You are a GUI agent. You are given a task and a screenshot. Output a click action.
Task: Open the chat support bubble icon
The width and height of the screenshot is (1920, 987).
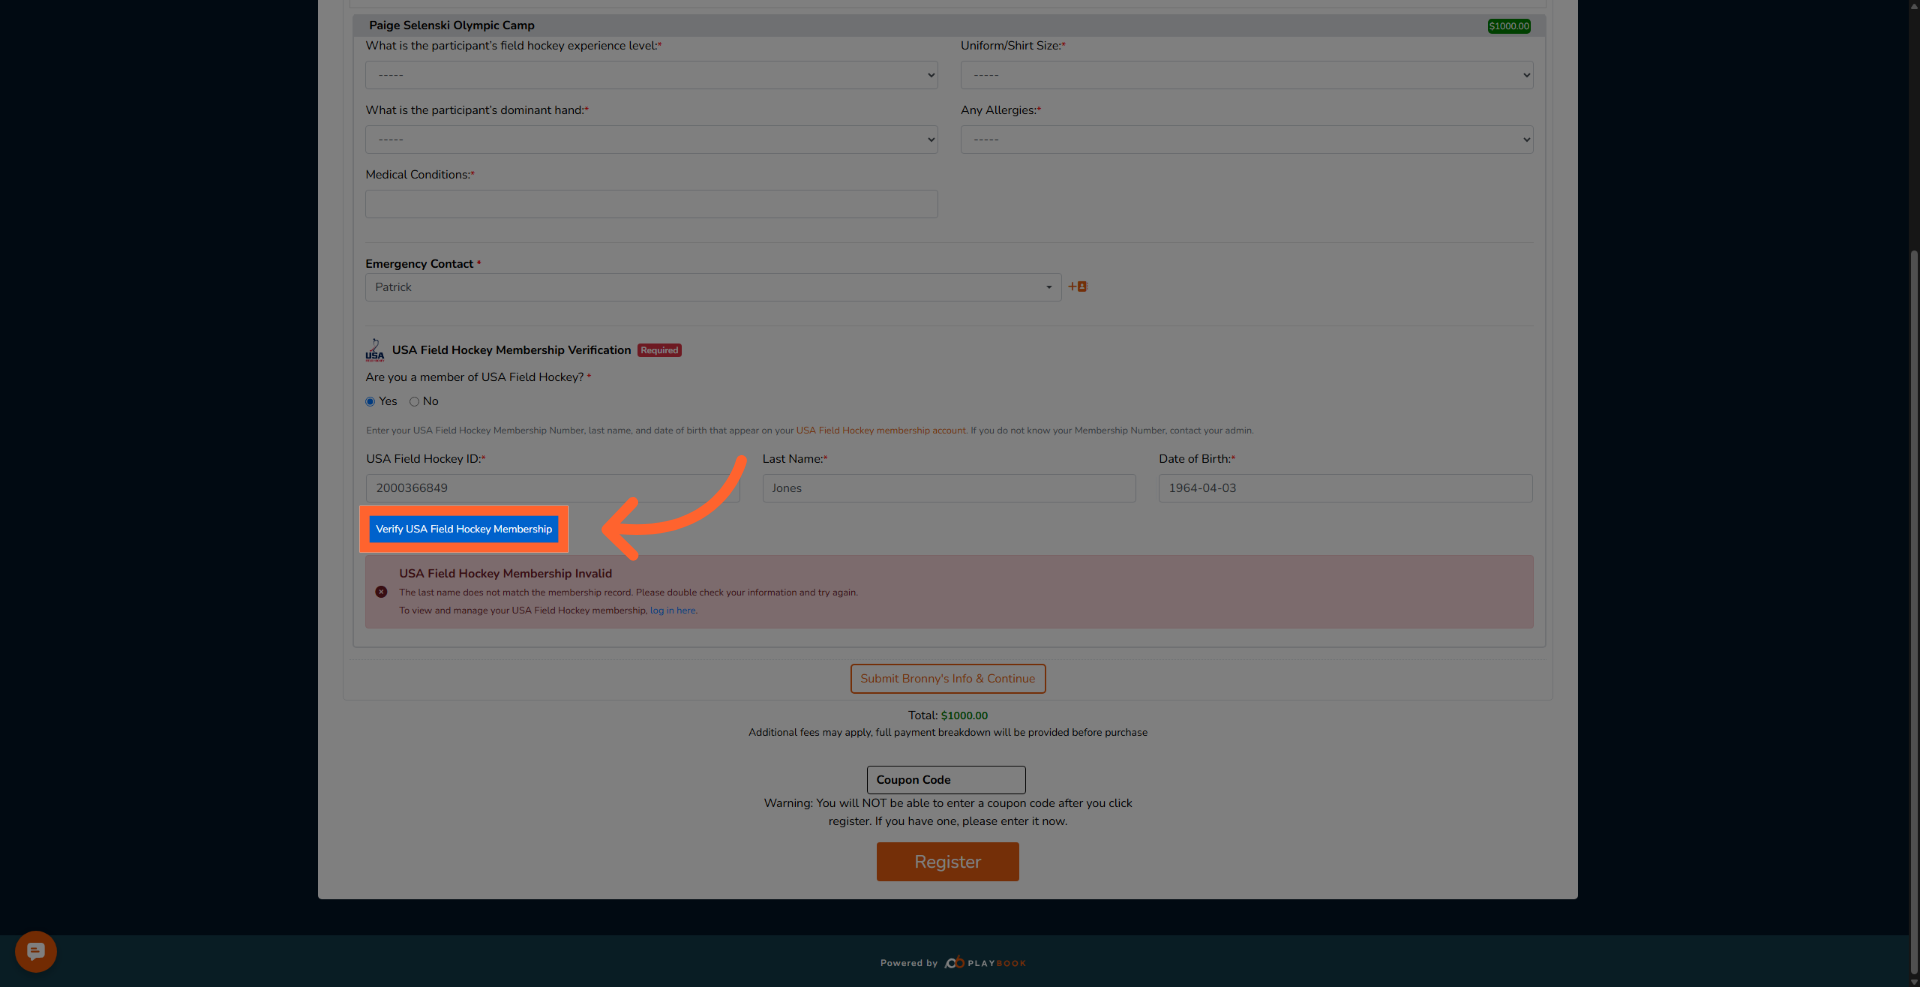36,951
